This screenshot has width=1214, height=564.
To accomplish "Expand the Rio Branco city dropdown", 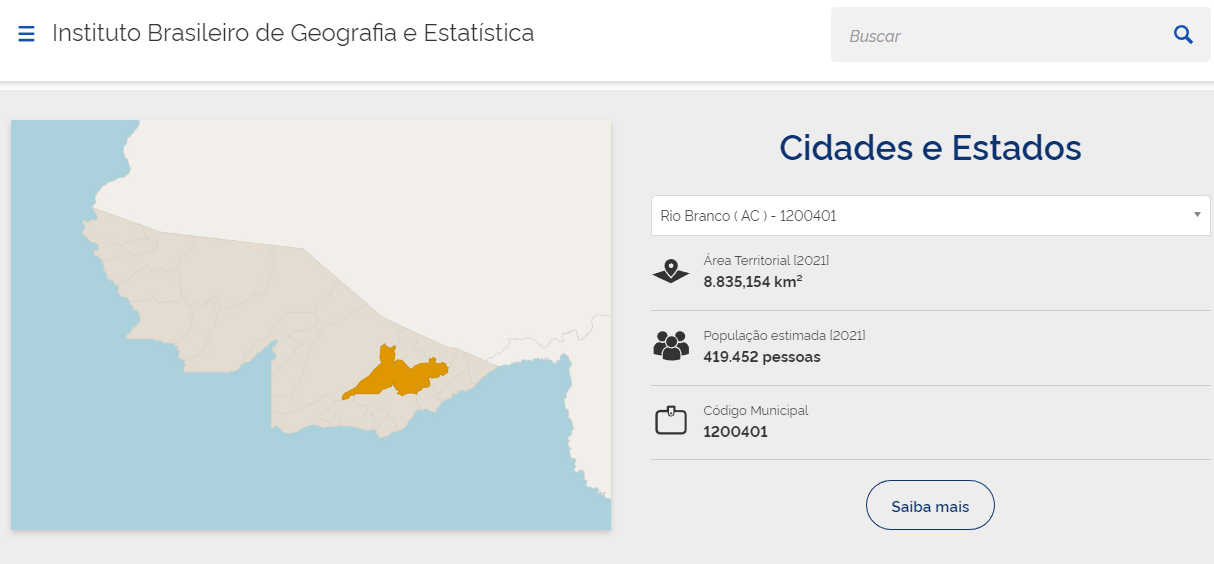I will click(x=920, y=216).
